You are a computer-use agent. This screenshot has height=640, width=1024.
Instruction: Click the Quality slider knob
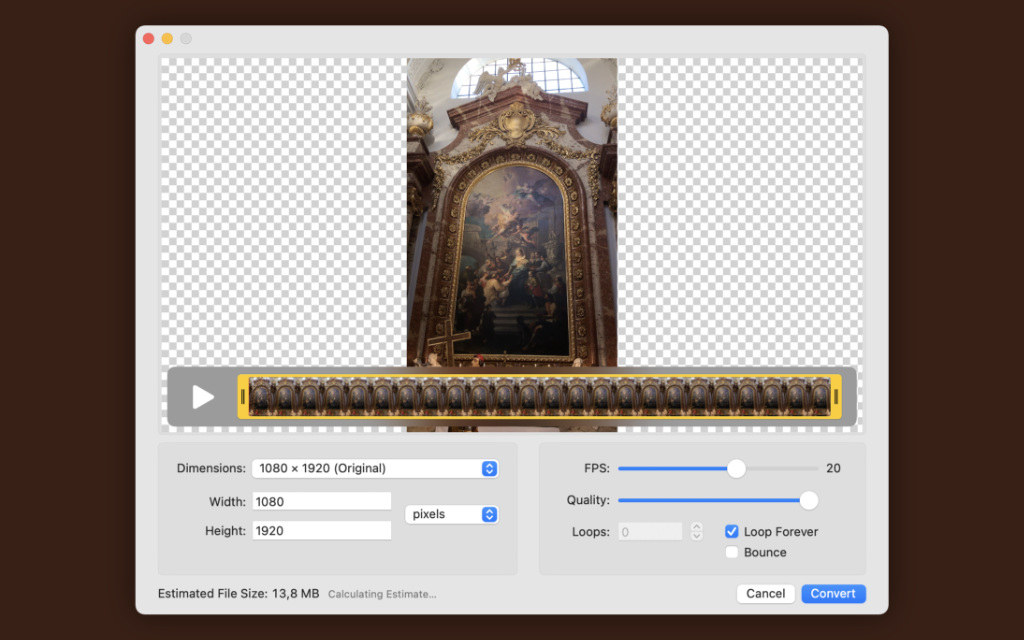tap(808, 500)
